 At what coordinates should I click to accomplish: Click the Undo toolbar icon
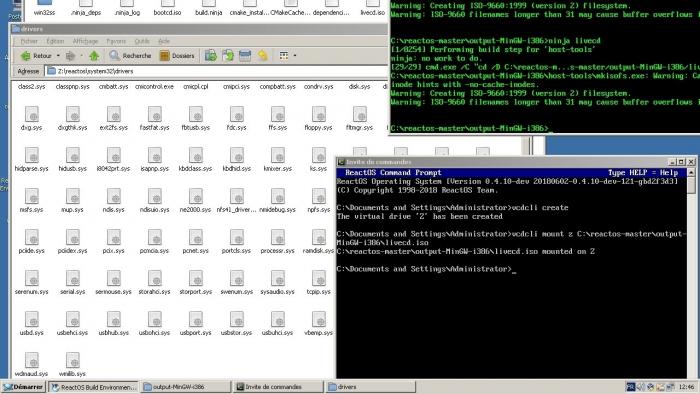262,56
